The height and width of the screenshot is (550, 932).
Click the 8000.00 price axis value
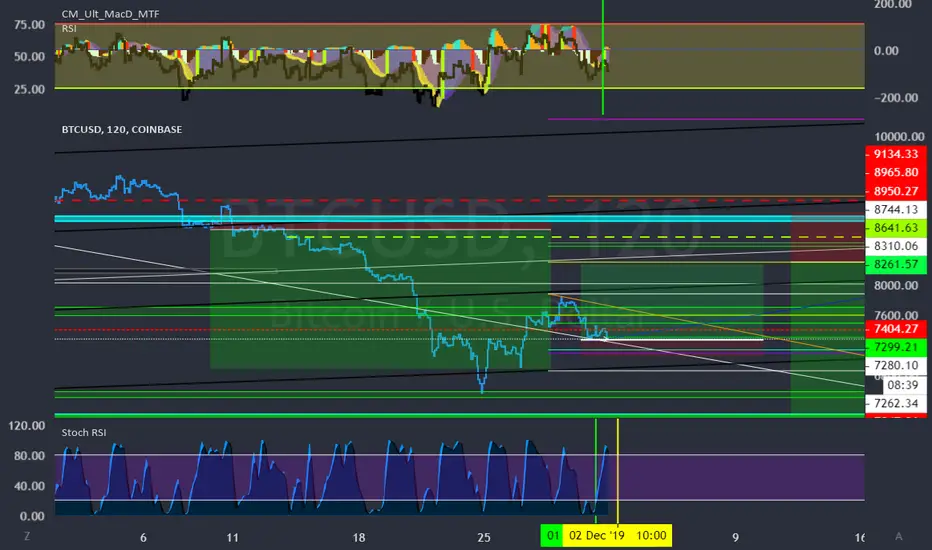tap(896, 285)
